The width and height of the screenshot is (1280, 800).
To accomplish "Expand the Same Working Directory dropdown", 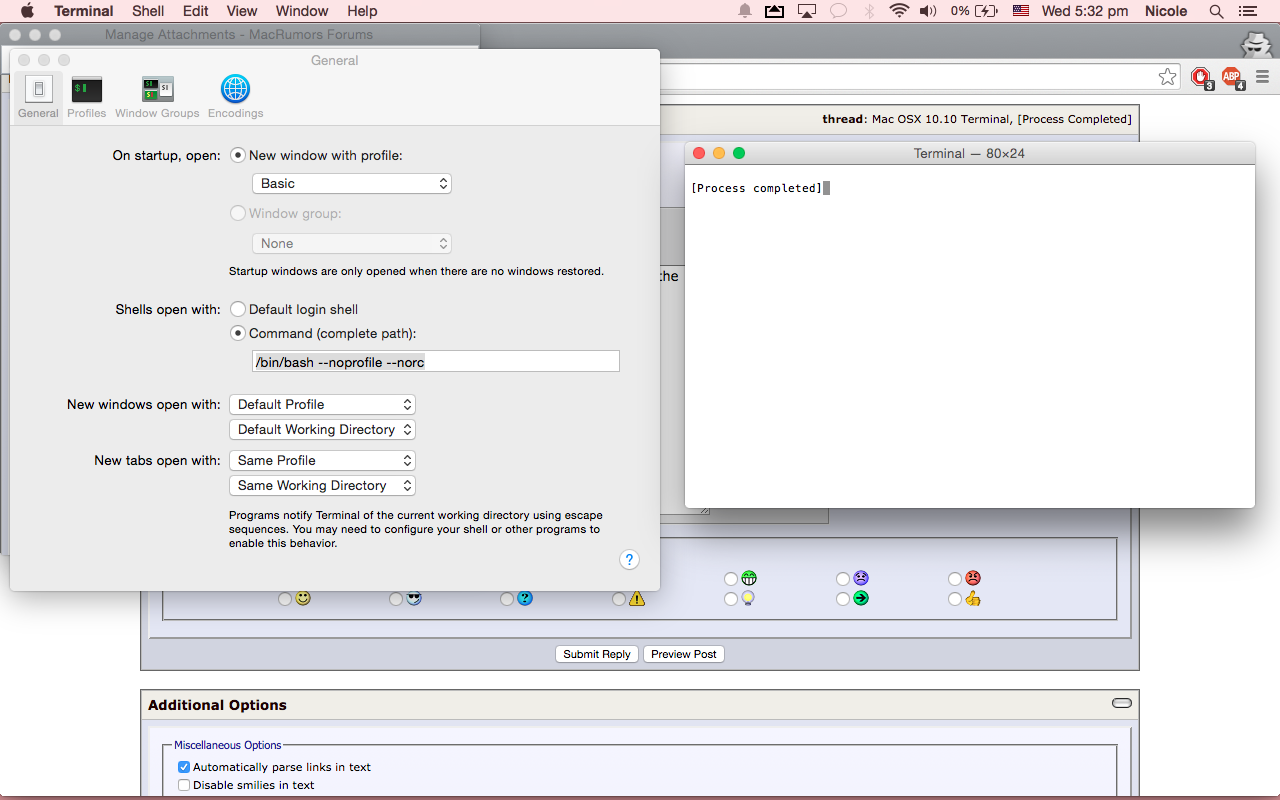I will click(x=322, y=486).
